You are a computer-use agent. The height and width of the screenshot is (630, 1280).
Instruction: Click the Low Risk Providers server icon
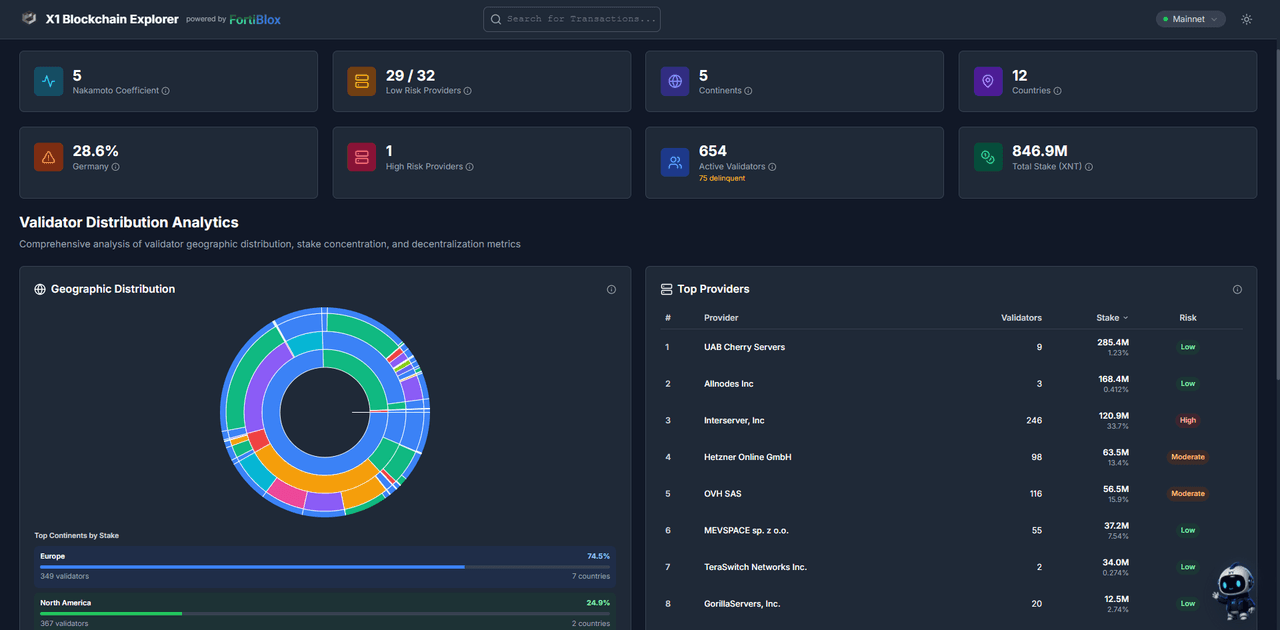362,81
